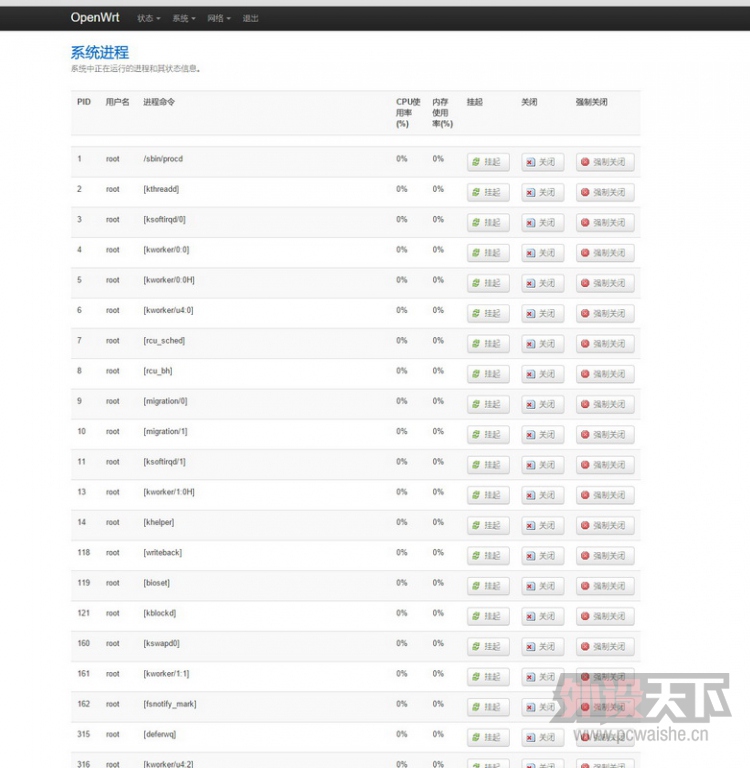Open the 系统 dropdown menu
The height and width of the screenshot is (768, 750).
coord(184,19)
